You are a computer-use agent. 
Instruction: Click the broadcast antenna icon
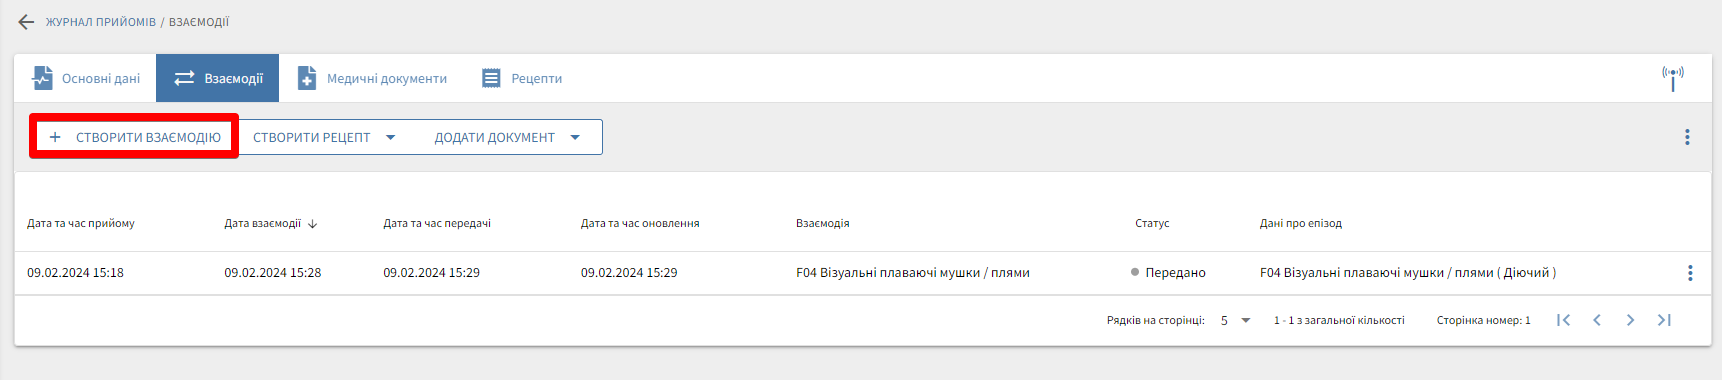(1673, 78)
